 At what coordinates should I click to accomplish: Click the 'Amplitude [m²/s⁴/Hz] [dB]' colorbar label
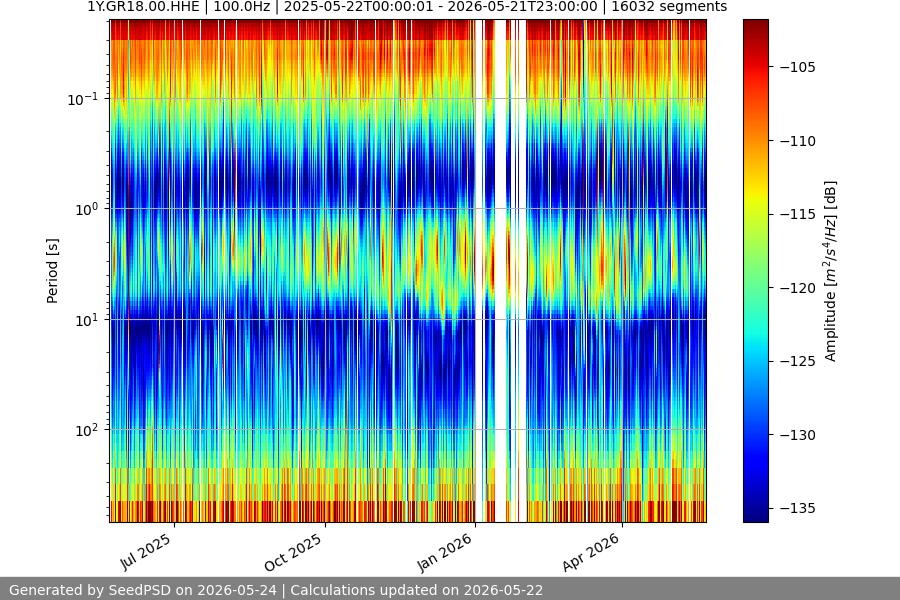tap(831, 271)
